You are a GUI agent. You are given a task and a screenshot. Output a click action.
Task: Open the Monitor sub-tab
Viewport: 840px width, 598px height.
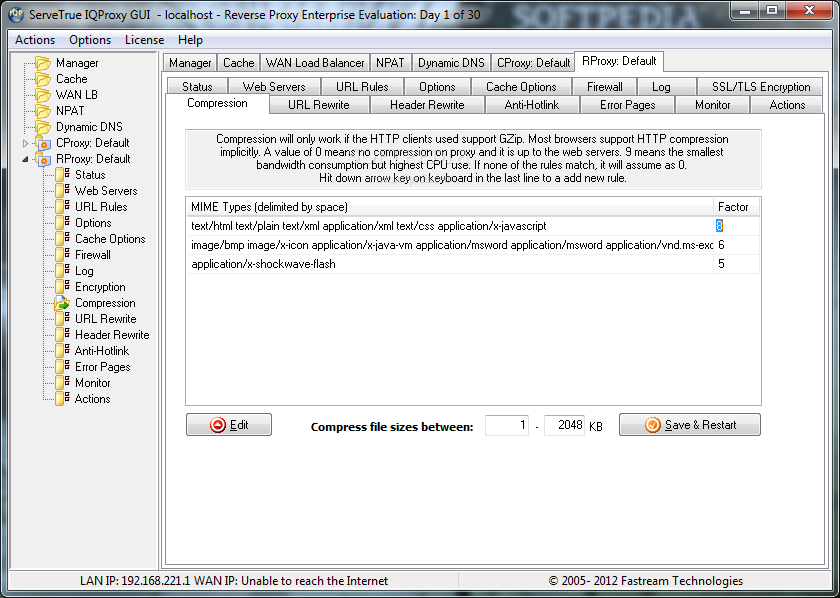point(712,105)
